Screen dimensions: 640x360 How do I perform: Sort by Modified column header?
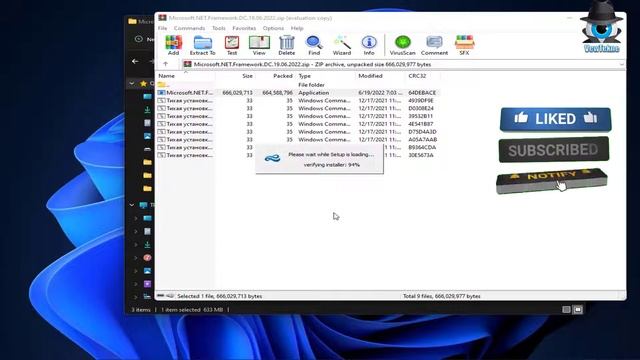[x=380, y=76]
